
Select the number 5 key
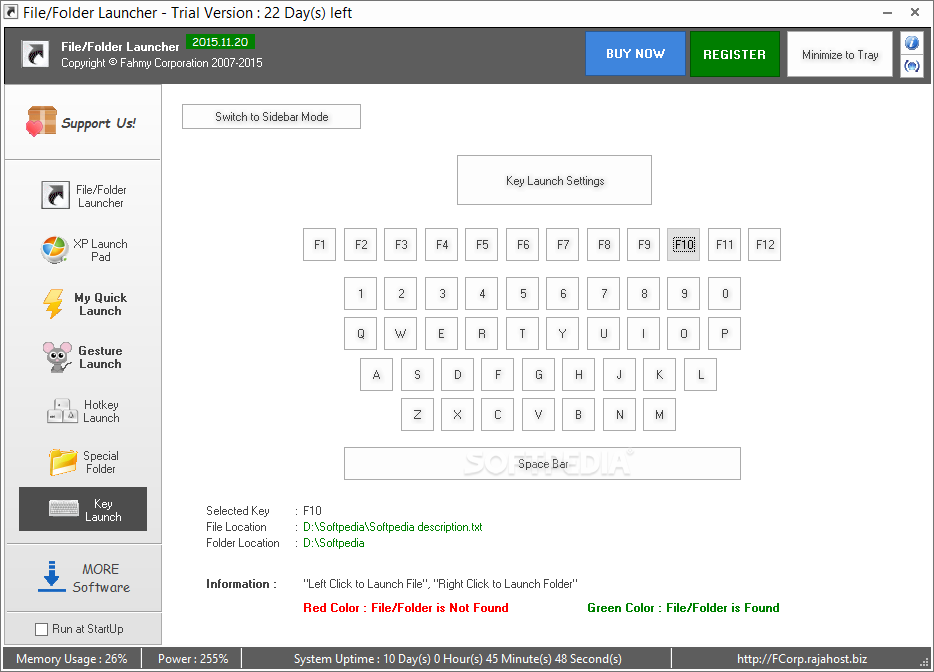click(x=522, y=294)
